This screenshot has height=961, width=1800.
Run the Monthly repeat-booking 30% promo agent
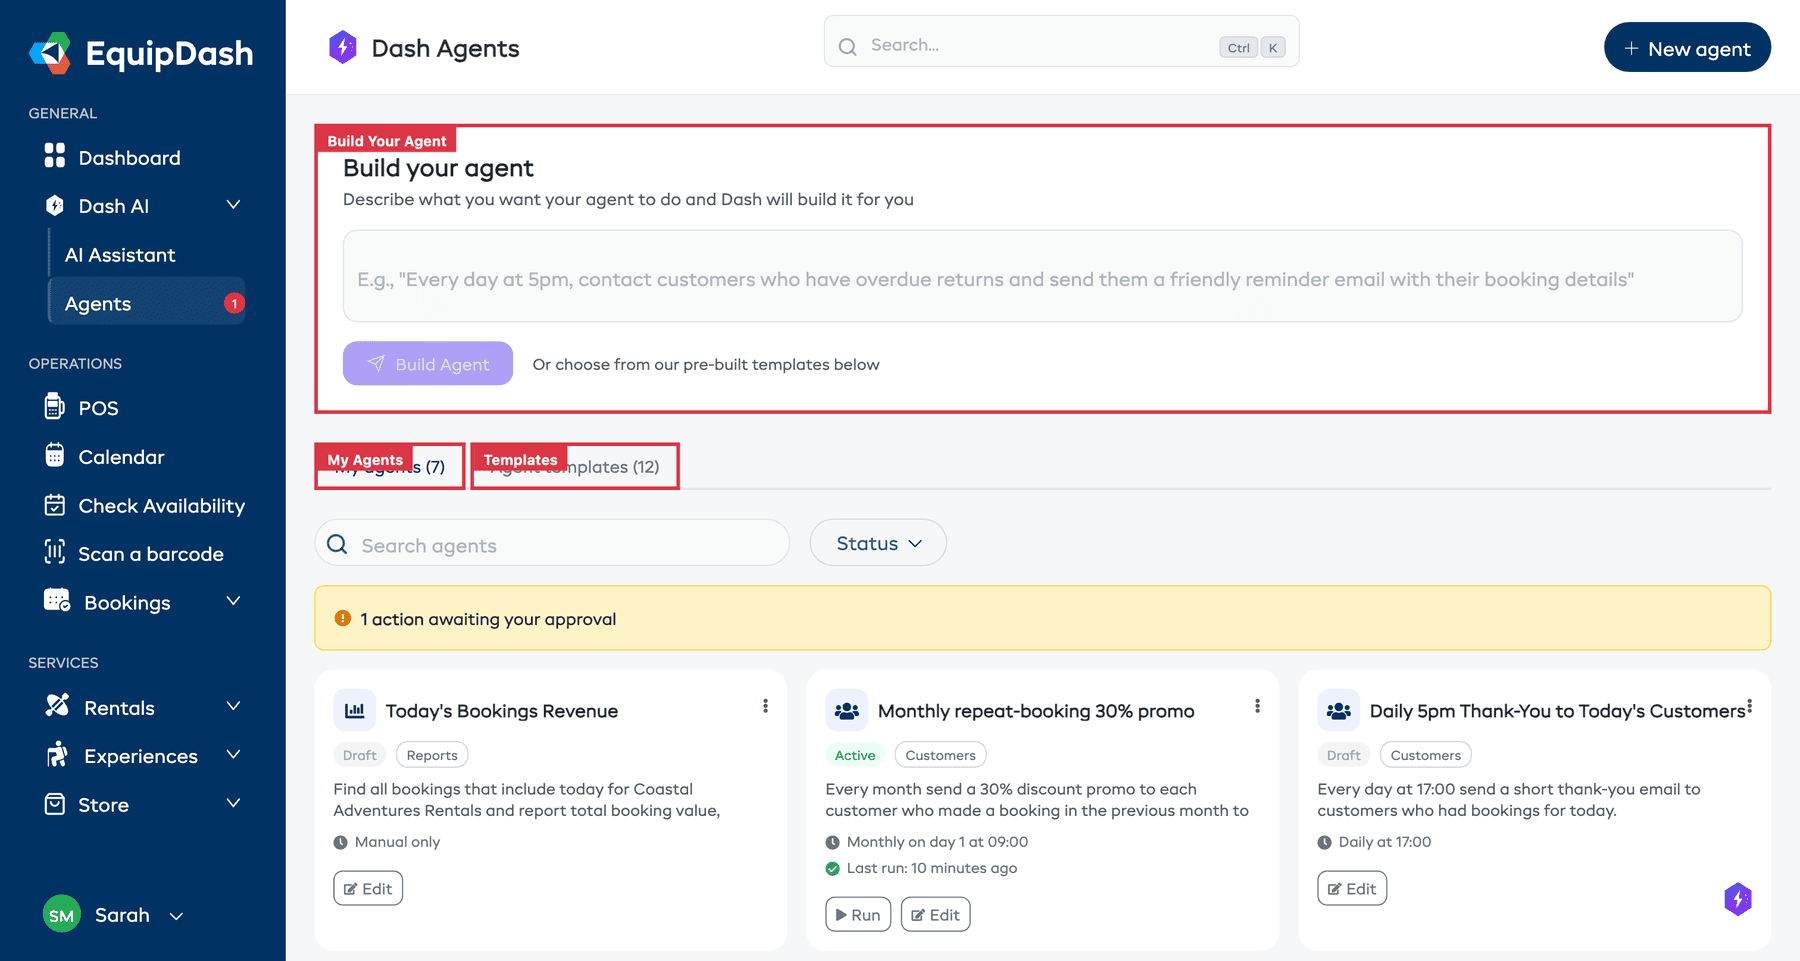pyautogui.click(x=857, y=913)
